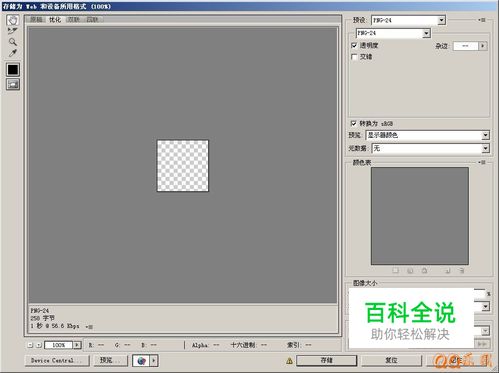
Task: Open the 颜色表 color table flyout menu
Action: (482, 162)
